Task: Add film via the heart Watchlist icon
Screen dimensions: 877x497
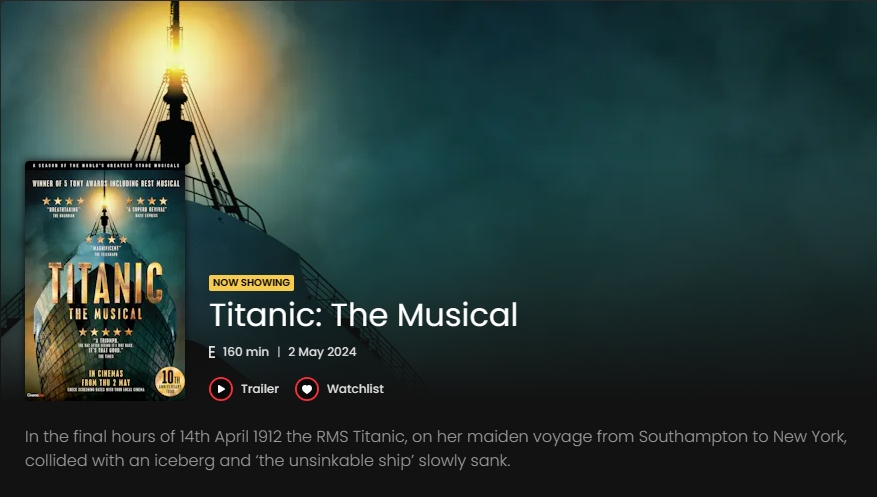Action: (307, 389)
